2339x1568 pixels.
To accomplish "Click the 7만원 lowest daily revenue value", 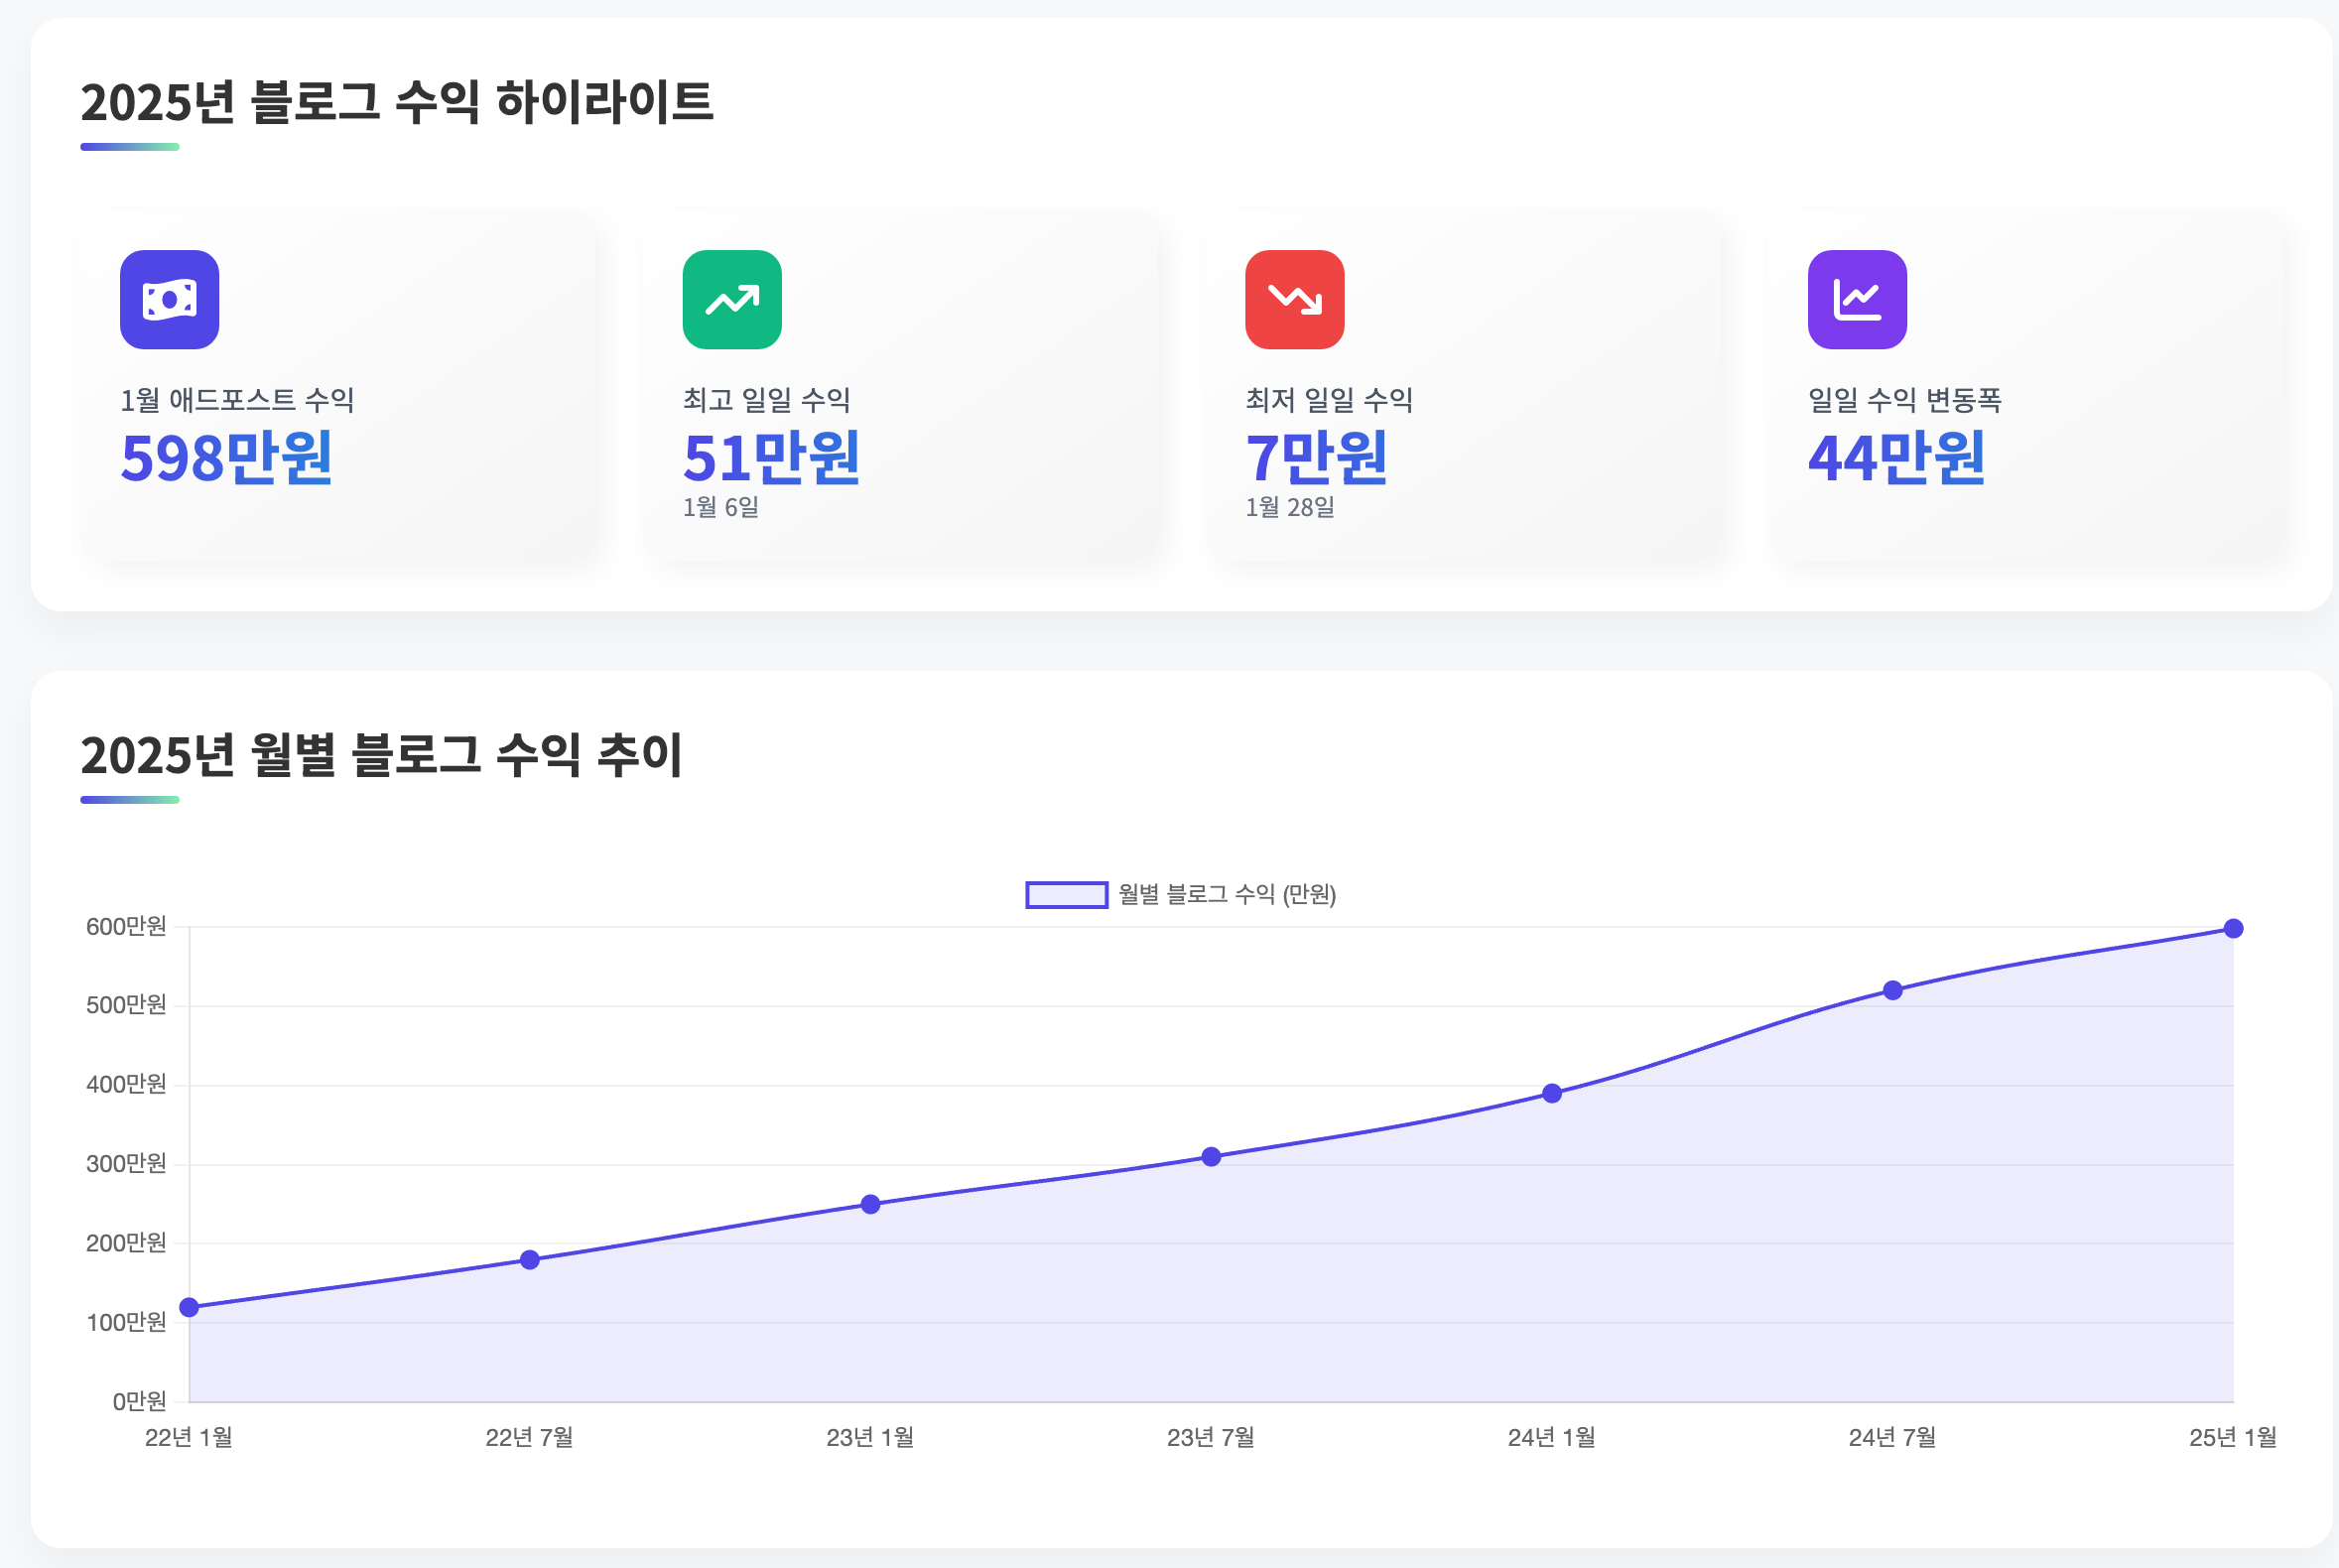I will click(x=1316, y=458).
